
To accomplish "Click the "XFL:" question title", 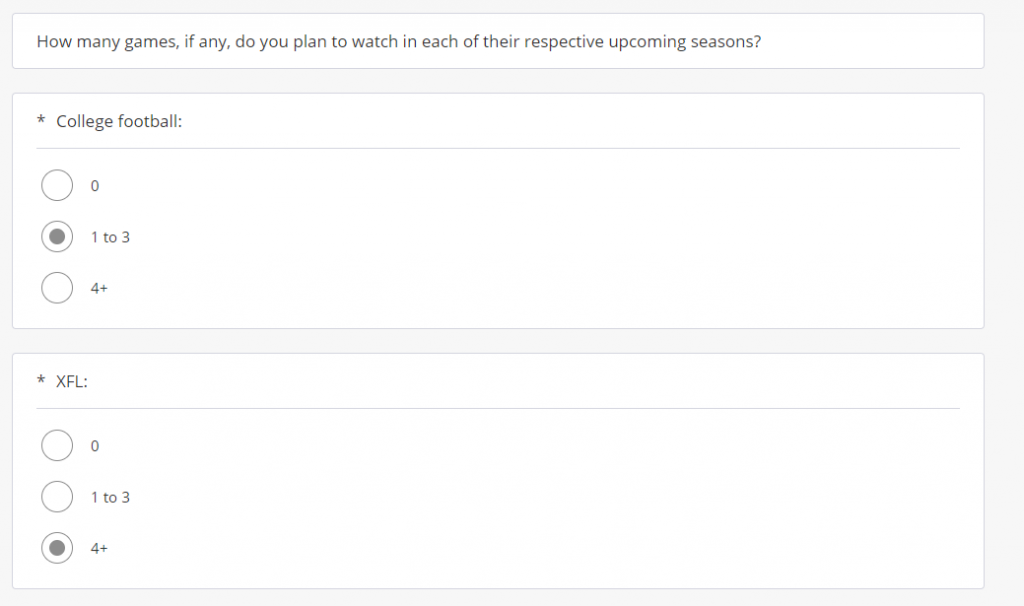I will point(72,381).
